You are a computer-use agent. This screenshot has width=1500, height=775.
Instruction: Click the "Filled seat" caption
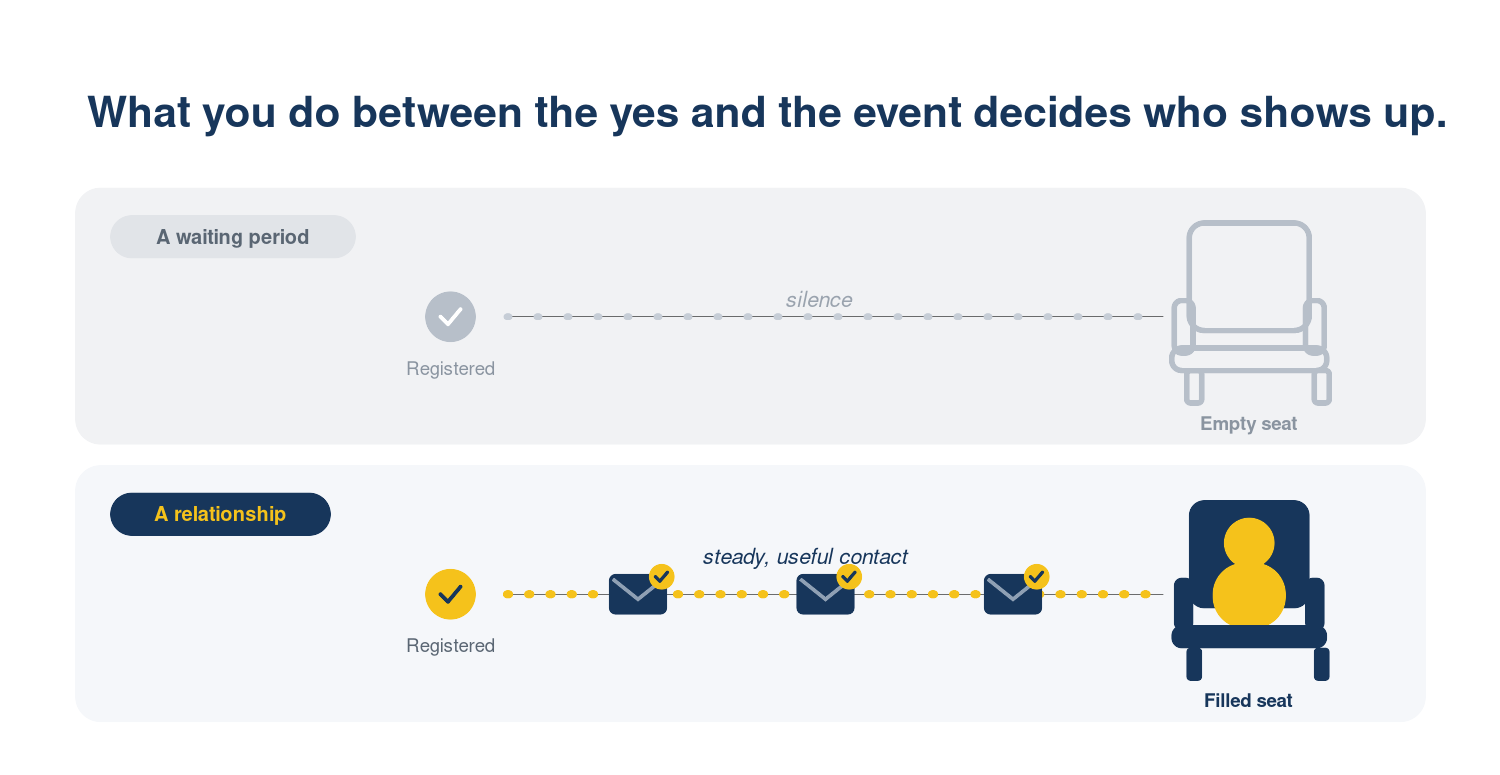pyautogui.click(x=1248, y=701)
